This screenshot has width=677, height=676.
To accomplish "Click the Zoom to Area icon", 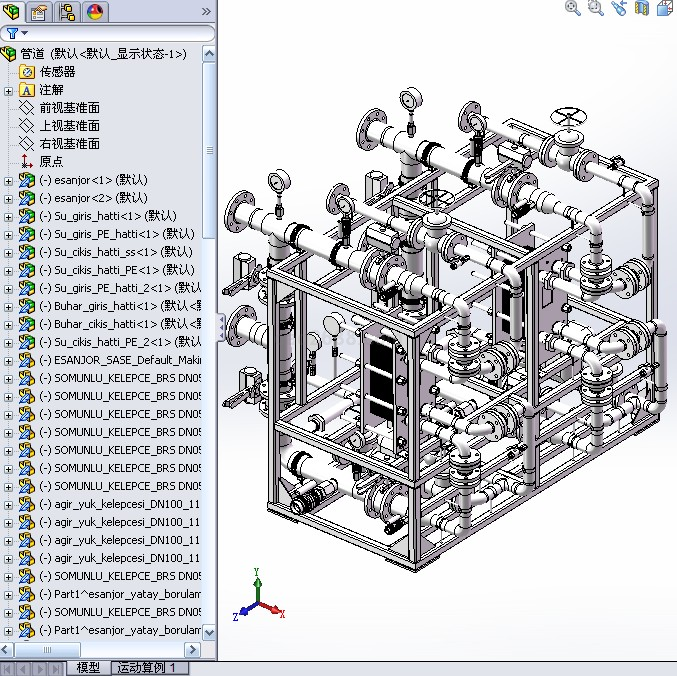I will (596, 8).
